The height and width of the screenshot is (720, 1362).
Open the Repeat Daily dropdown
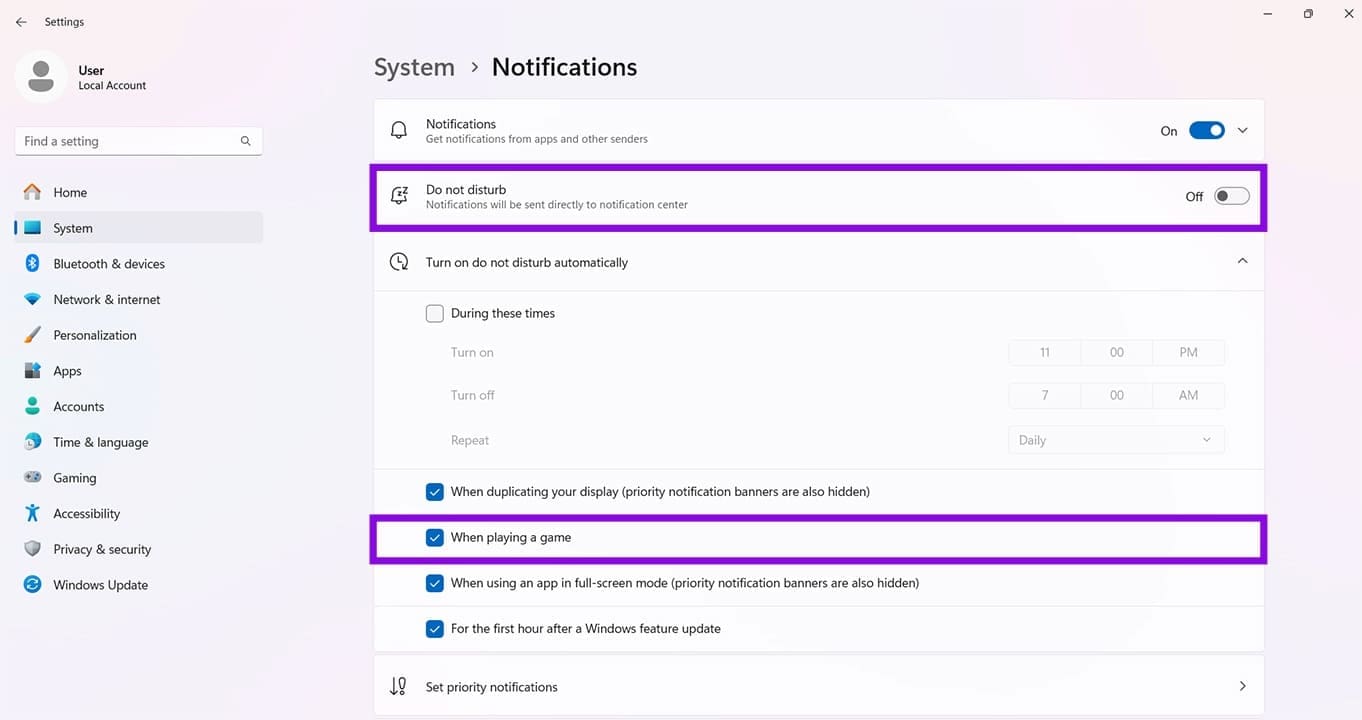pyautogui.click(x=1116, y=440)
